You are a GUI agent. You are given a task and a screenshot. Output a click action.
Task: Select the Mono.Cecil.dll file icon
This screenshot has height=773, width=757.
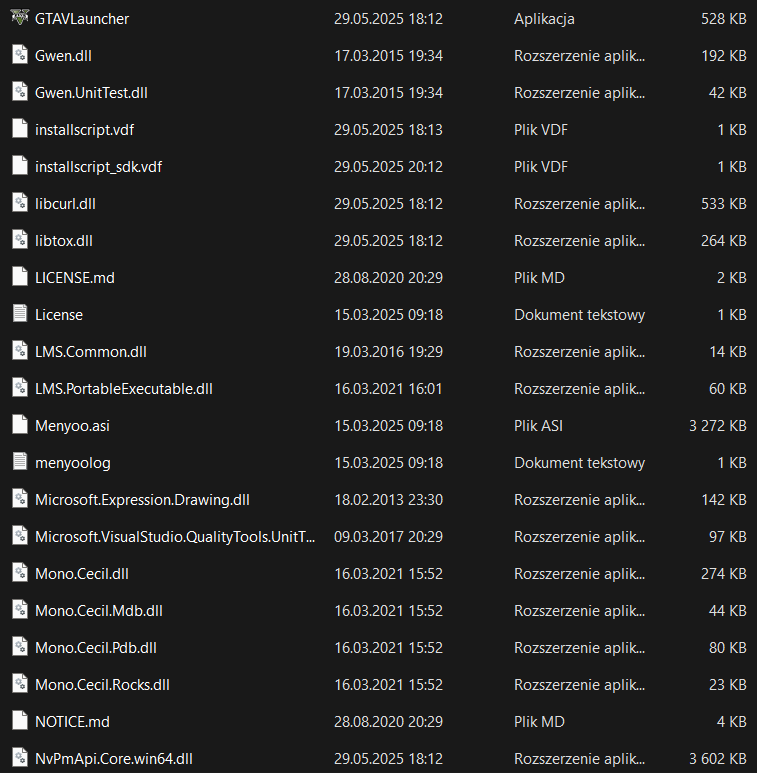point(19,573)
